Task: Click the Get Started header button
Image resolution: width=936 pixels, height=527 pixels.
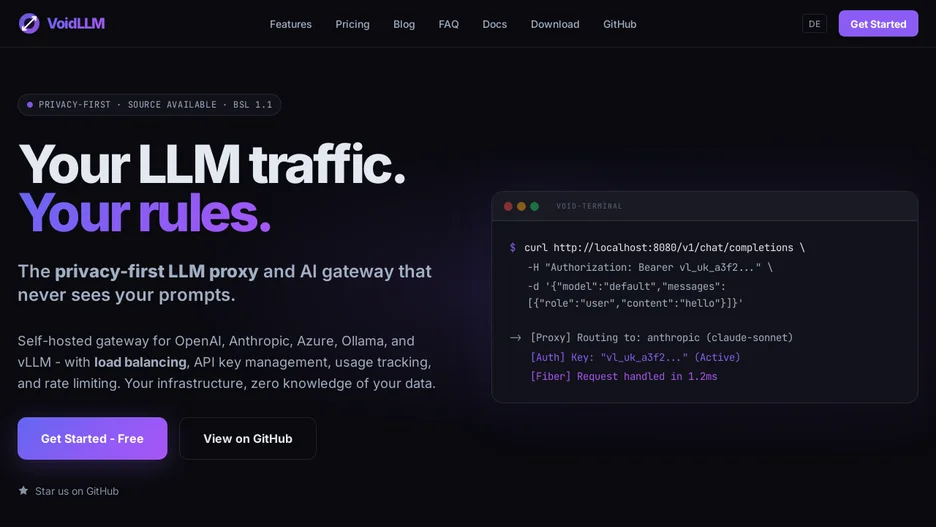Action: 878,24
